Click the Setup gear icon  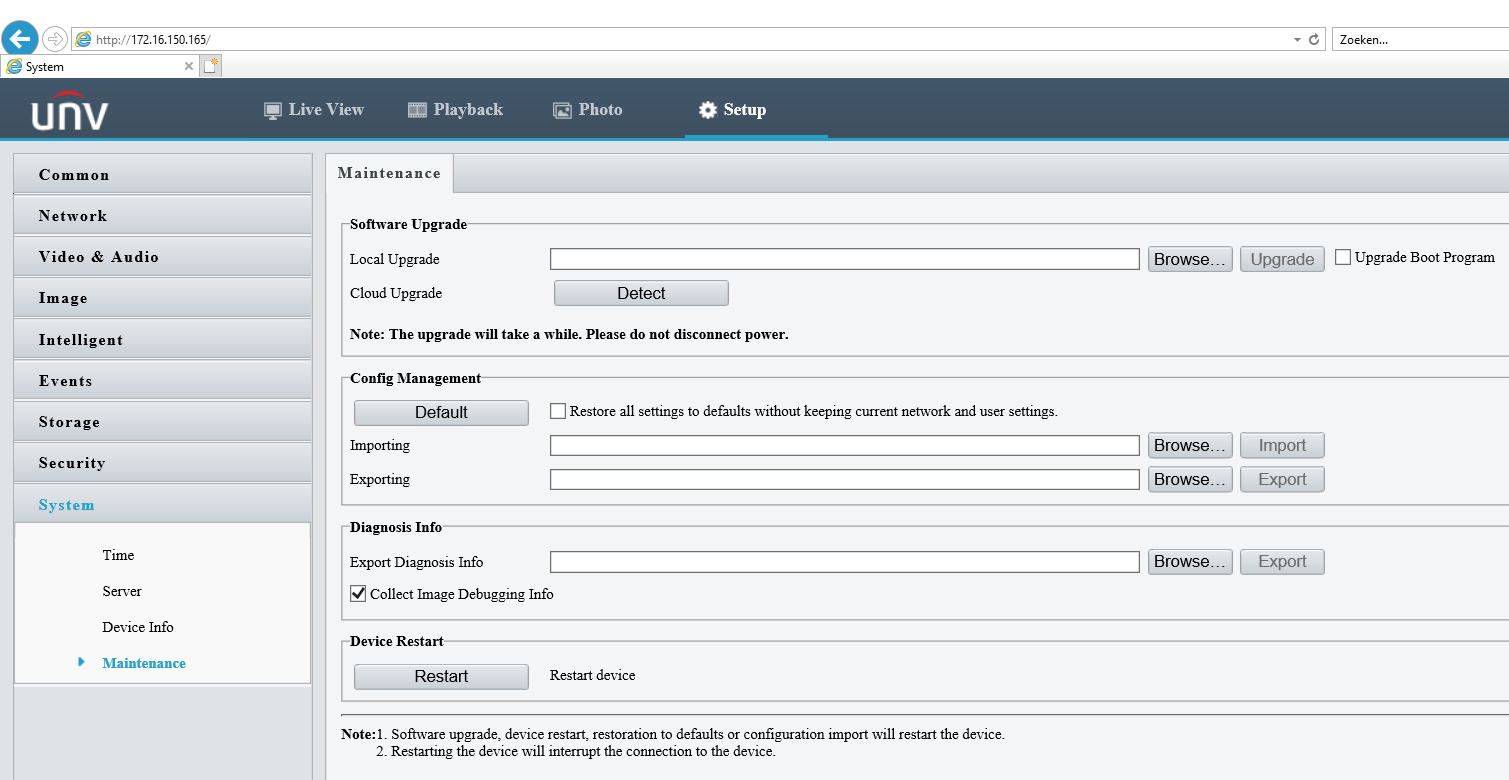click(x=708, y=110)
